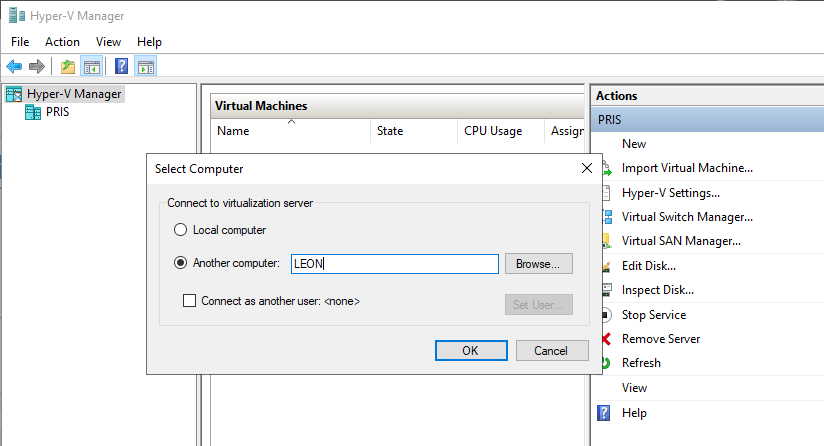Click the Up one level folder icon
824x446 pixels.
coord(68,67)
